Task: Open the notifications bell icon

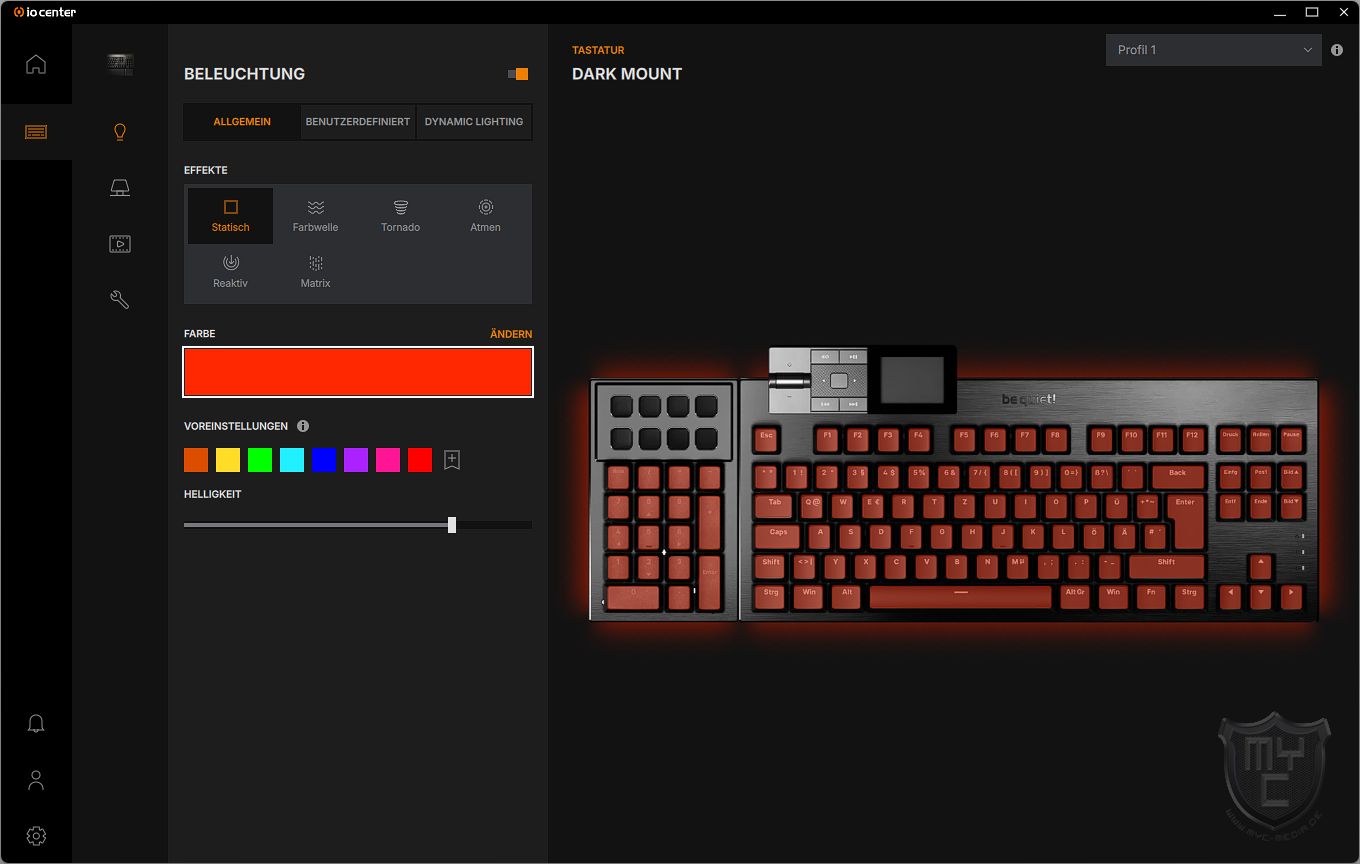Action: pyautogui.click(x=36, y=724)
